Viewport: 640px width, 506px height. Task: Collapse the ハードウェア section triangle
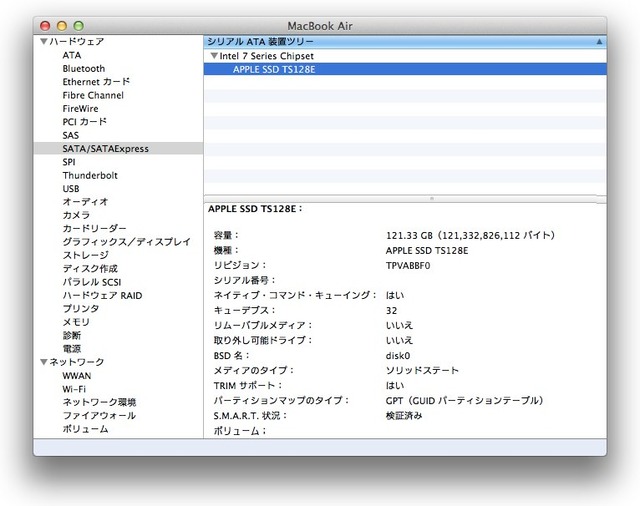[44, 41]
